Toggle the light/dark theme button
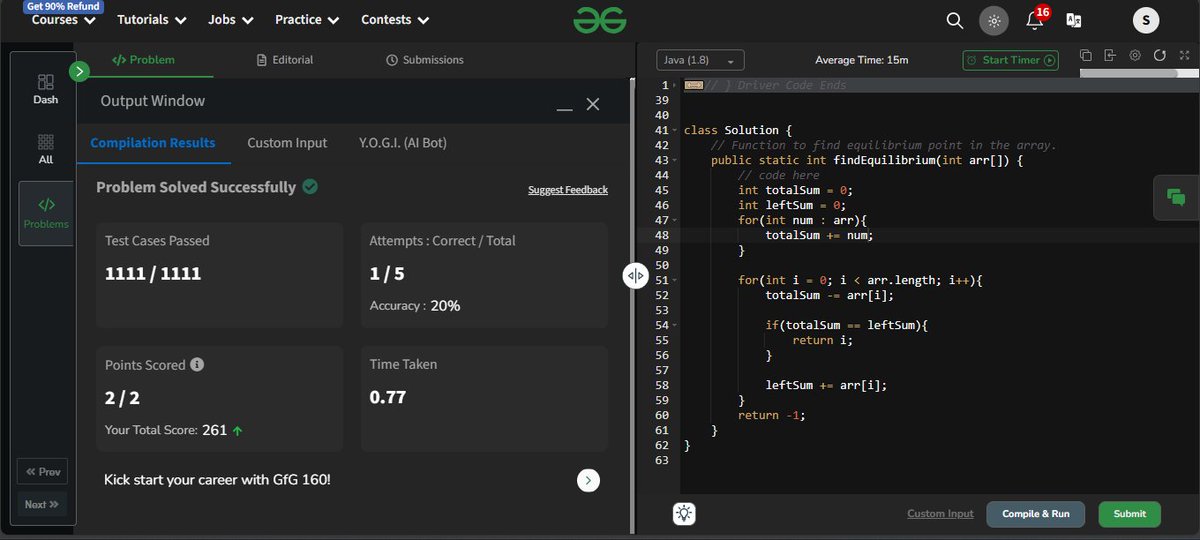 click(993, 20)
